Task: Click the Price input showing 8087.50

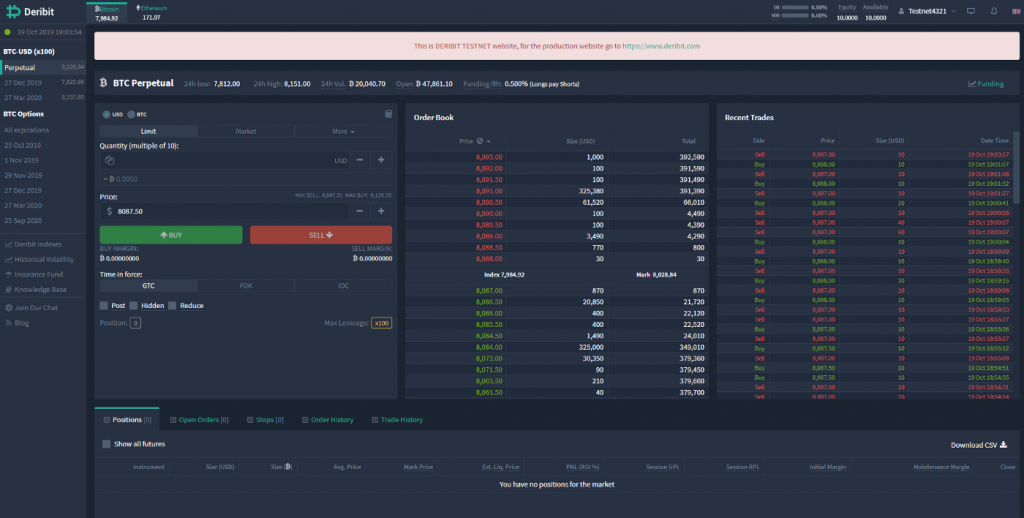Action: pyautogui.click(x=224, y=211)
